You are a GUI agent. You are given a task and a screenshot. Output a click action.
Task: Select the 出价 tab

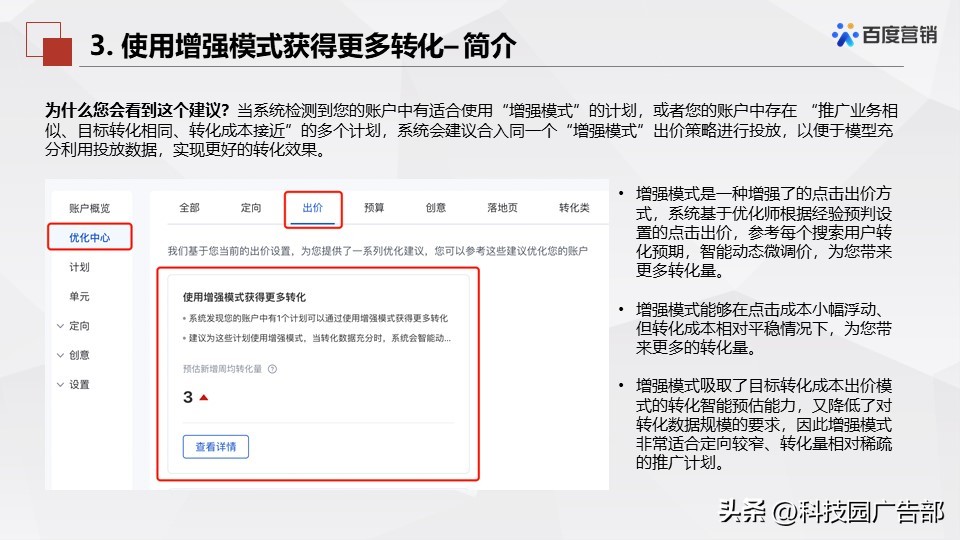tap(312, 208)
